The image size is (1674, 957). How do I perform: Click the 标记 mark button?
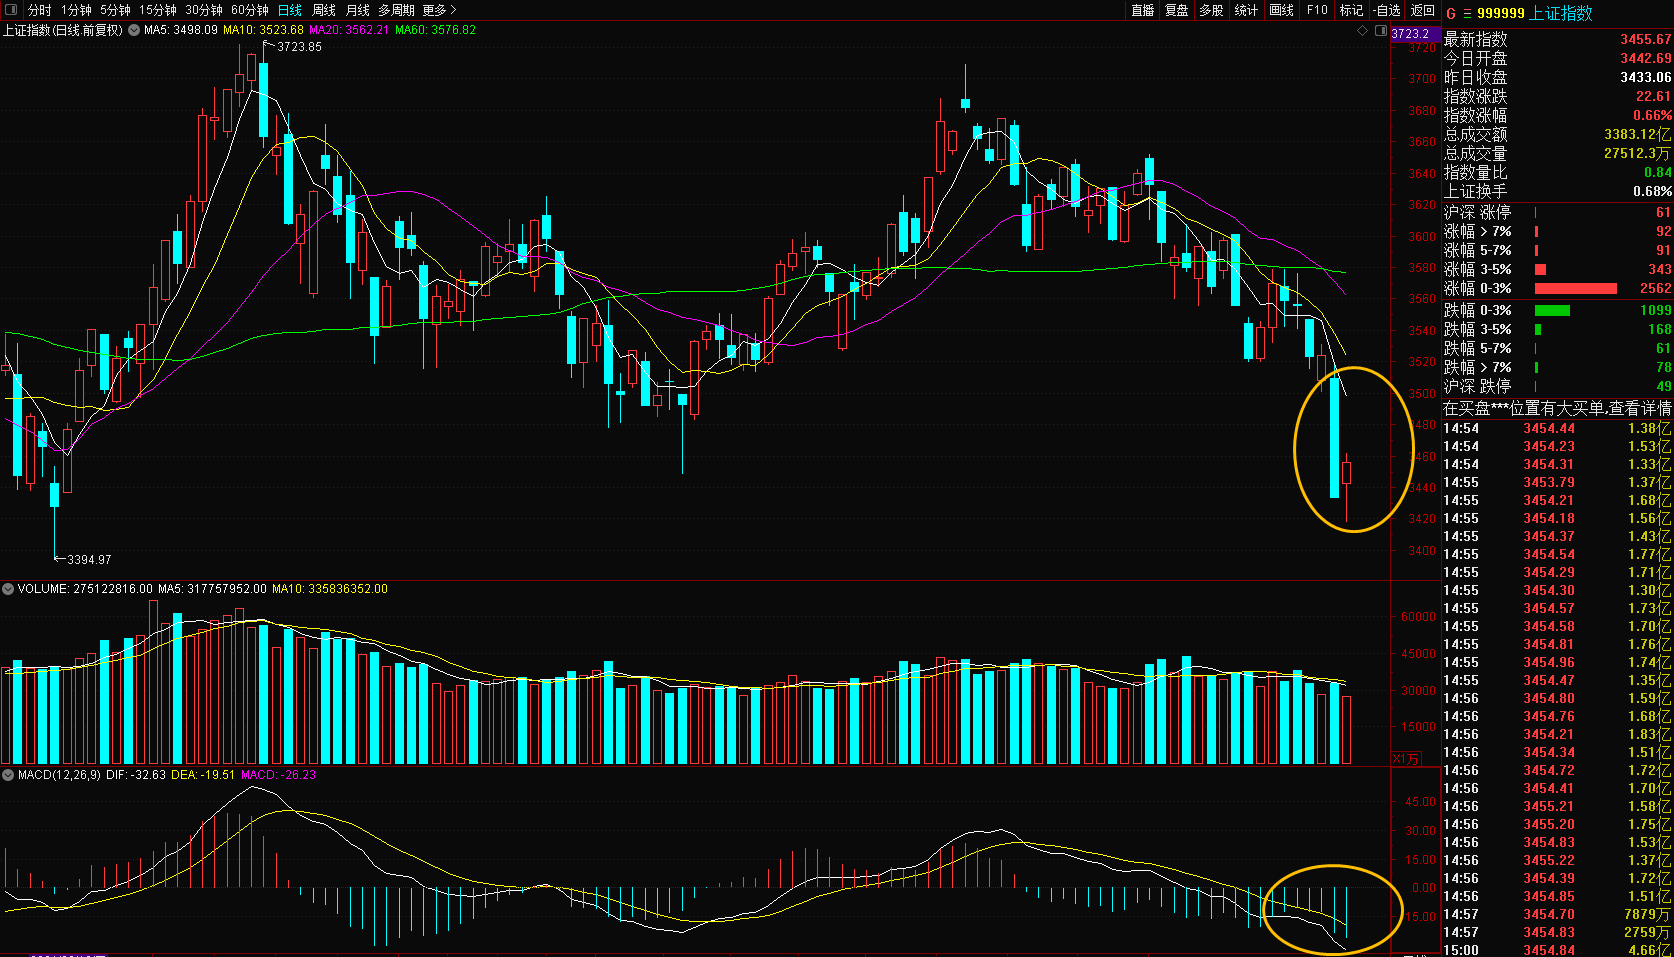pyautogui.click(x=1351, y=10)
